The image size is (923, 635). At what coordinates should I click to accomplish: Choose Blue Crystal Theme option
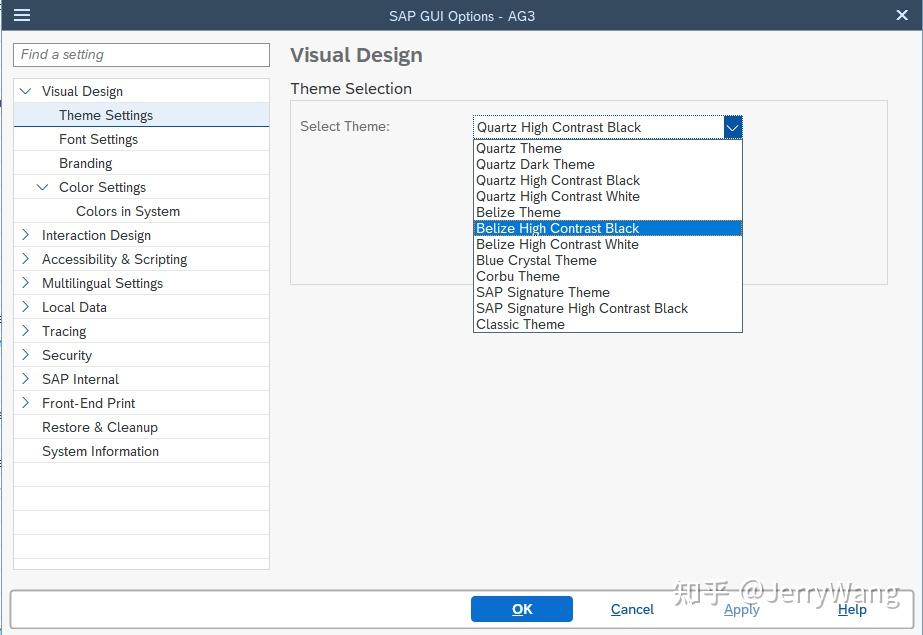607,260
